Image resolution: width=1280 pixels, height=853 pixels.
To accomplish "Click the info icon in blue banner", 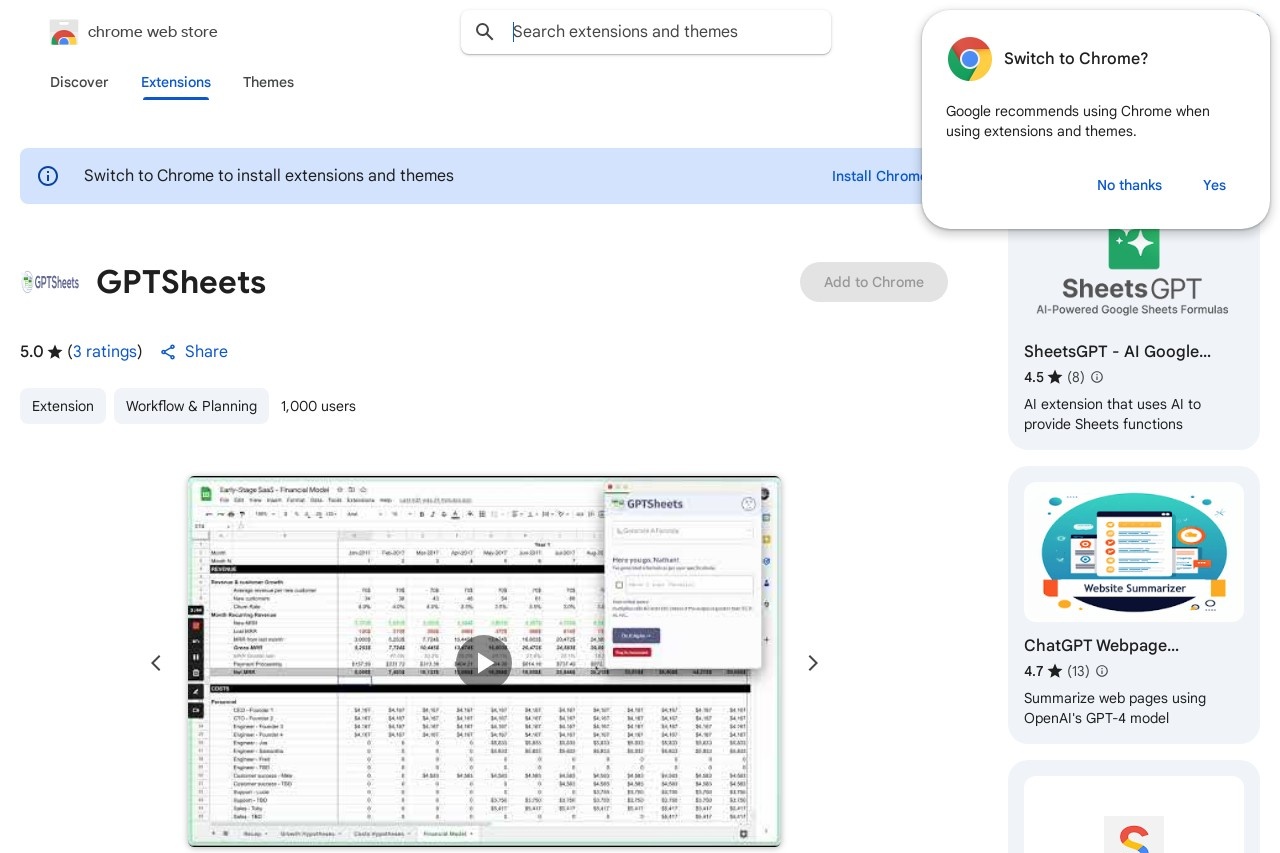I will tap(48, 176).
